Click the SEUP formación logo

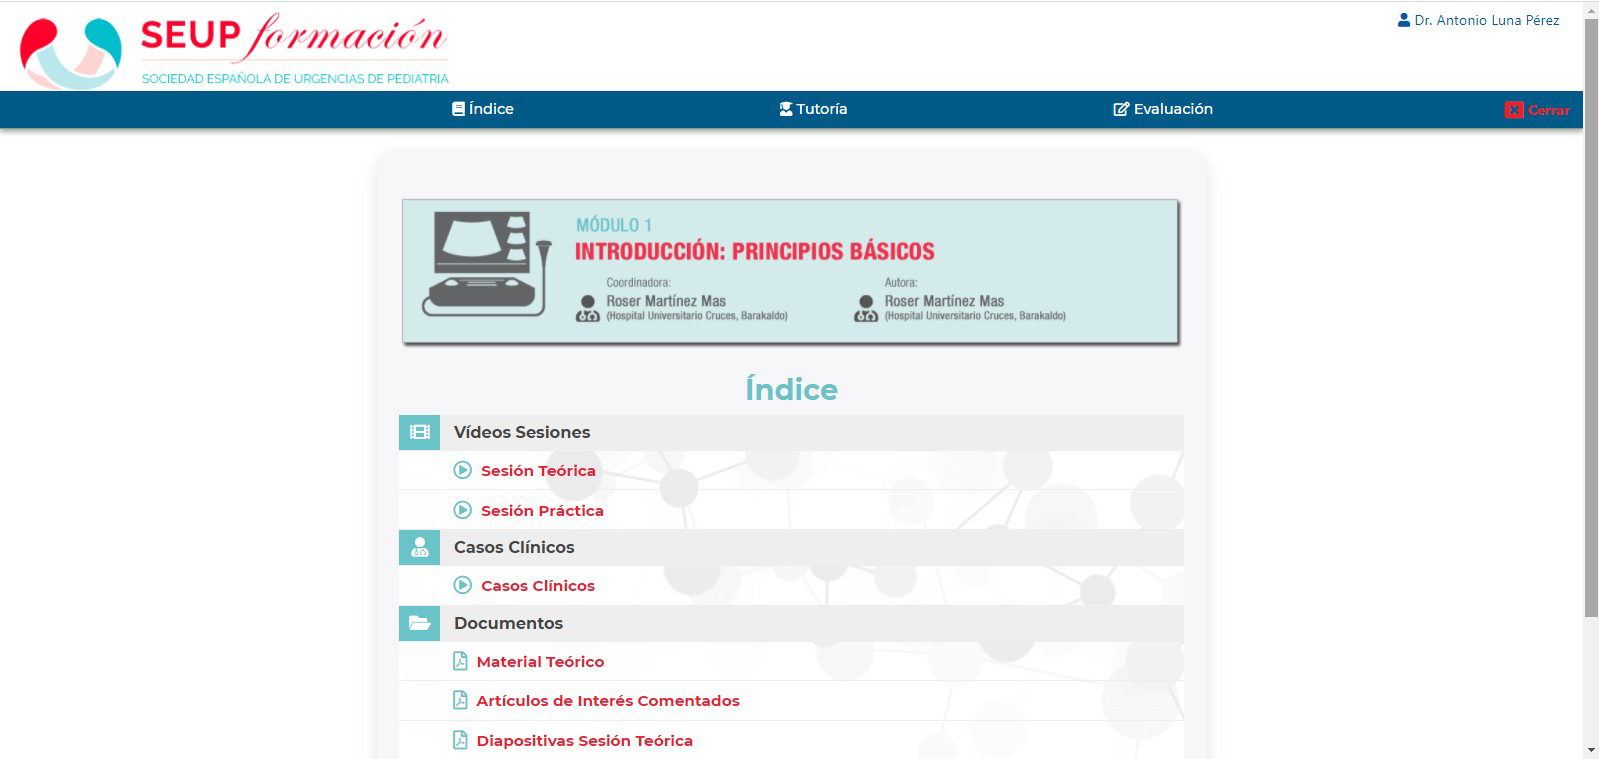point(234,50)
